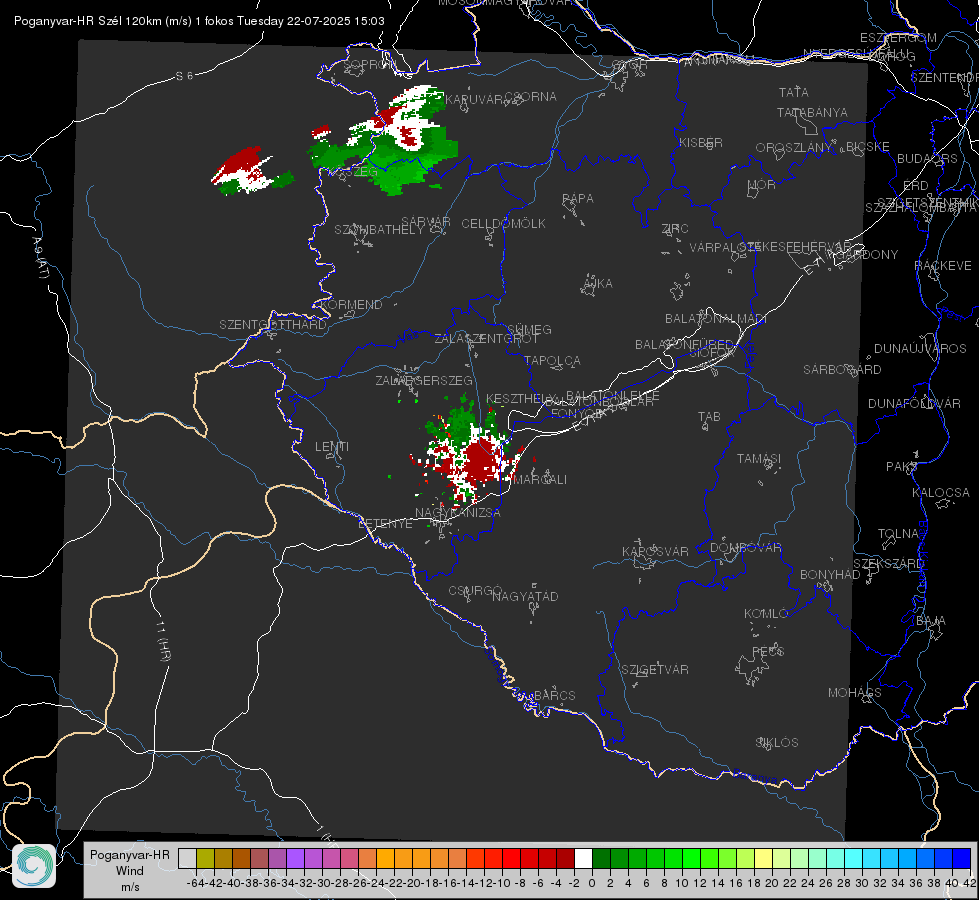This screenshot has width=979, height=900.
Task: Click the PÁPA city label
Action: 578,199
